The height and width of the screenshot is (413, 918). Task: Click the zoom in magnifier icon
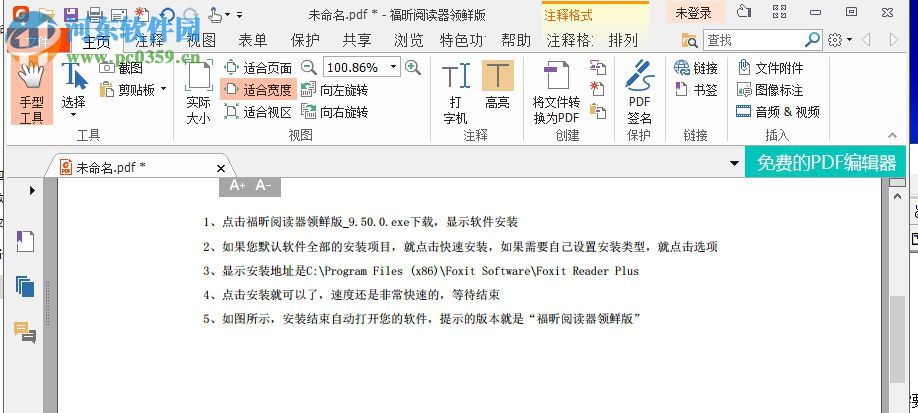pos(413,67)
